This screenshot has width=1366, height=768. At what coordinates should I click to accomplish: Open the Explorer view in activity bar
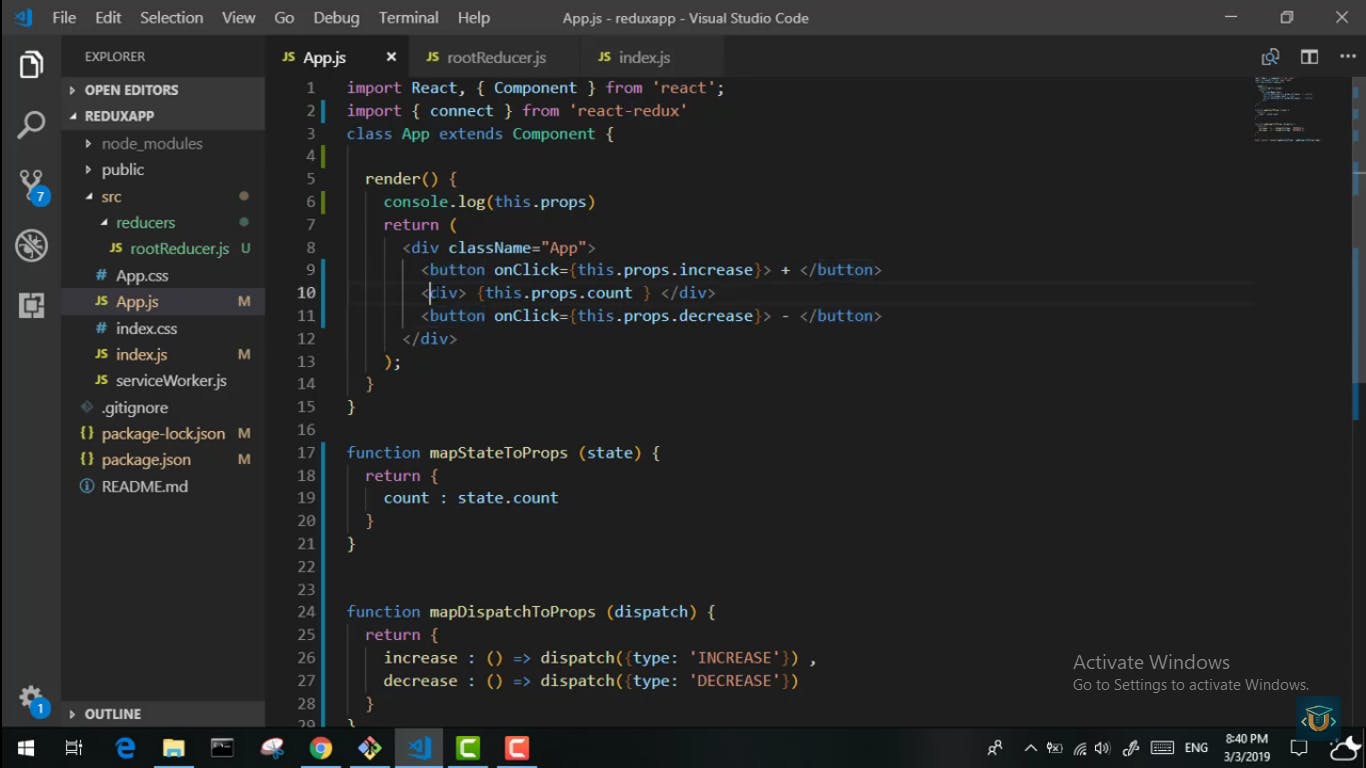31,66
